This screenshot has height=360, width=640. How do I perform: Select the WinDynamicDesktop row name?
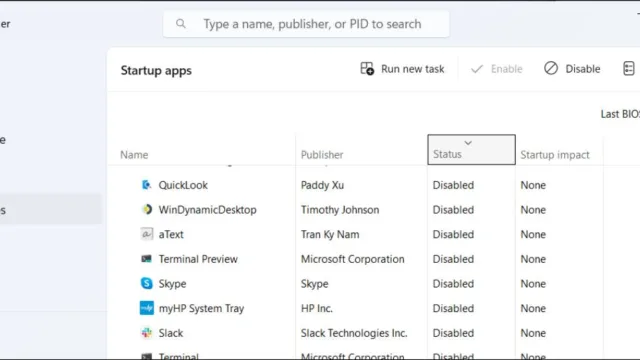pos(207,210)
